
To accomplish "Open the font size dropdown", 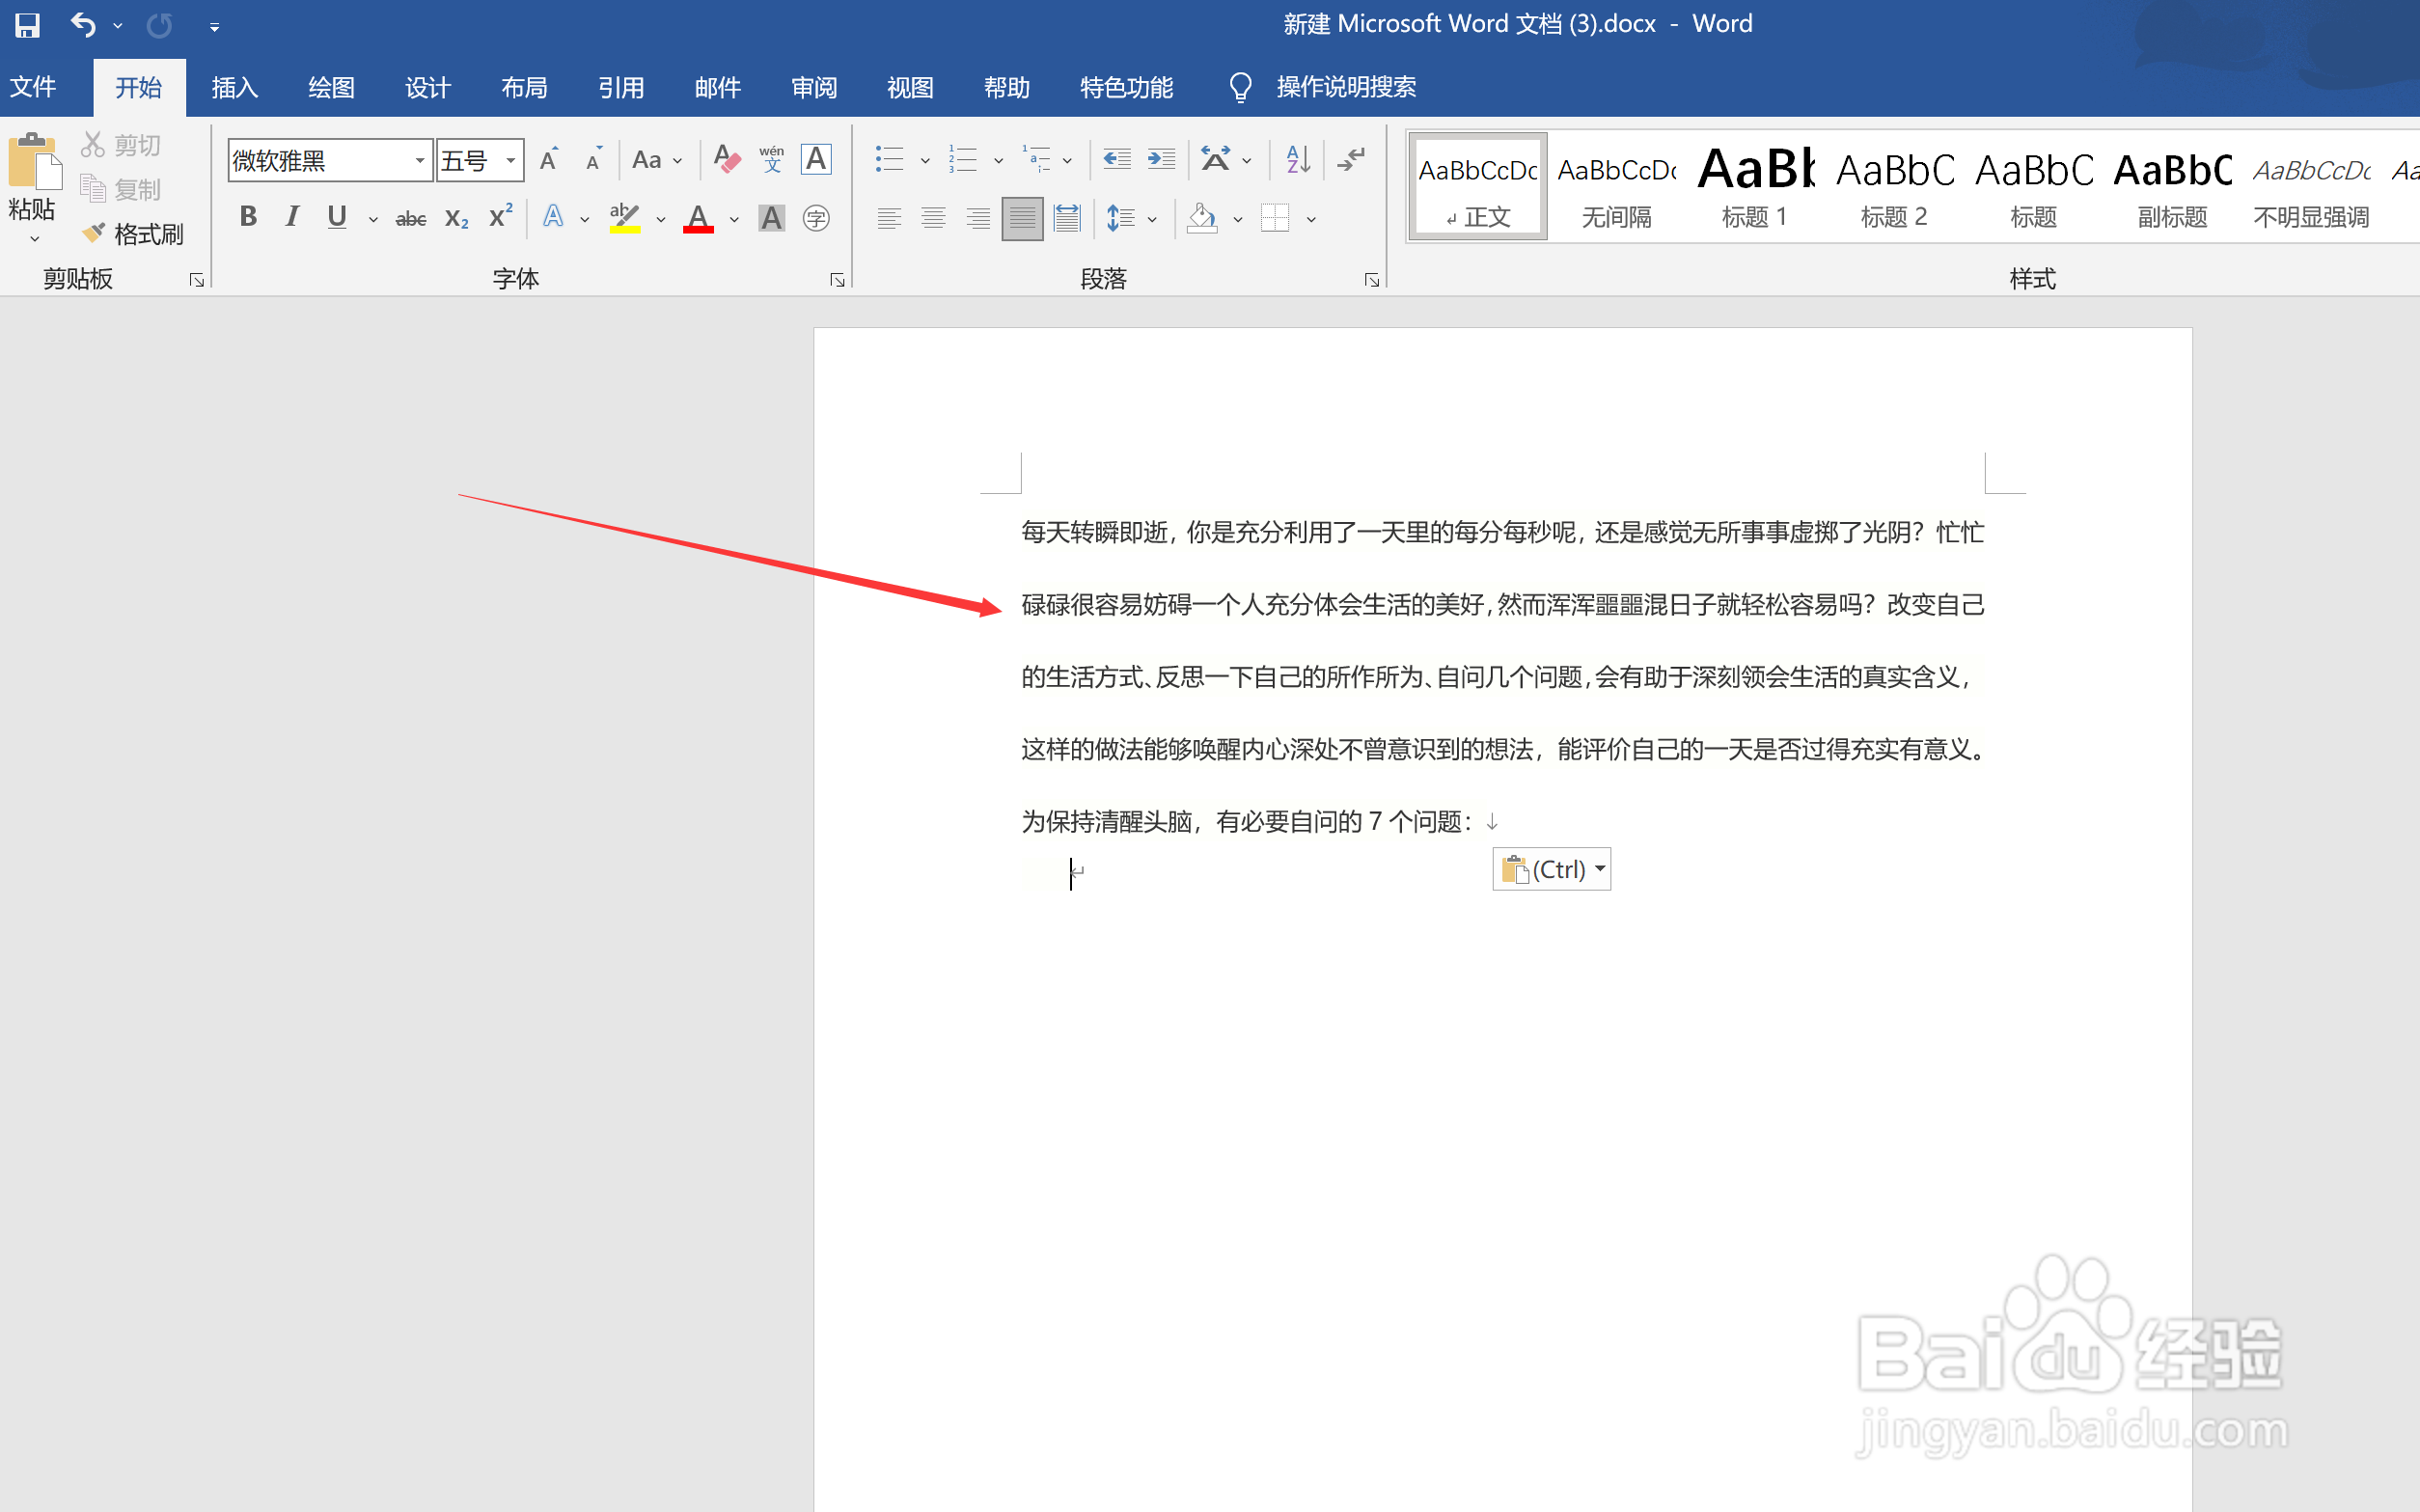I will pos(511,160).
